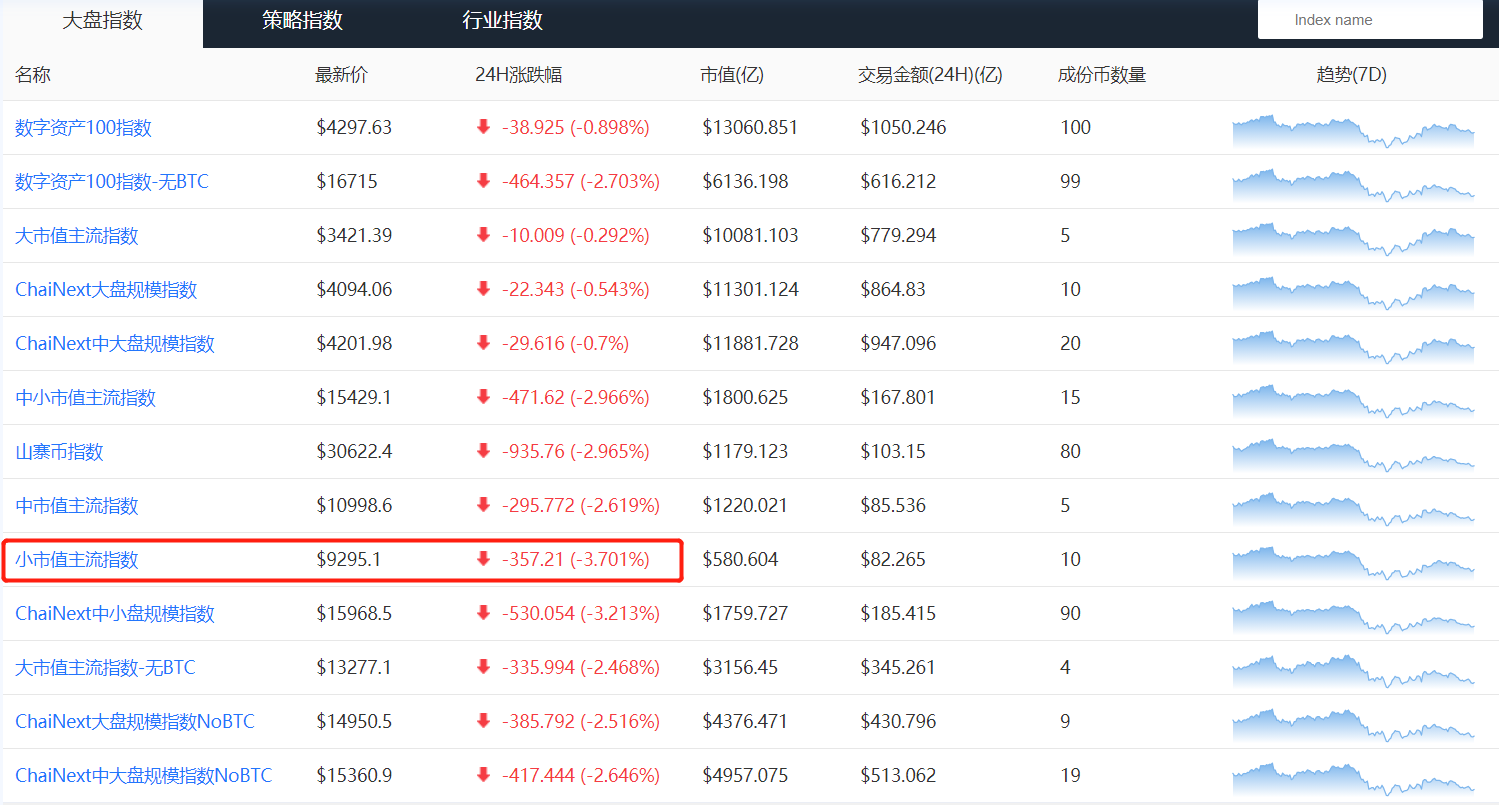
Task: Open 数字资产100指数-无BTC link
Action: pyautogui.click(x=112, y=182)
